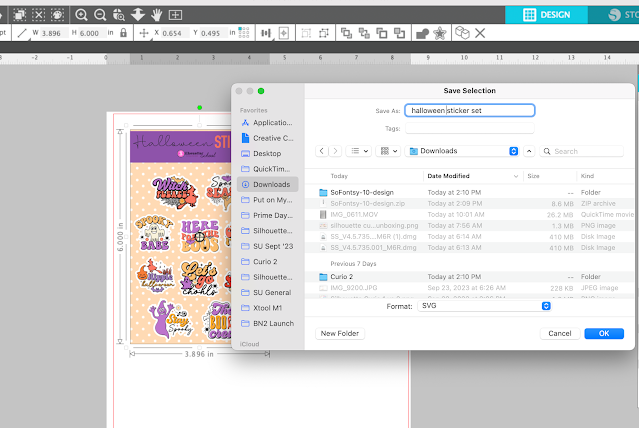Click the Y position value field
This screenshot has height=428, width=639.
click(213, 33)
